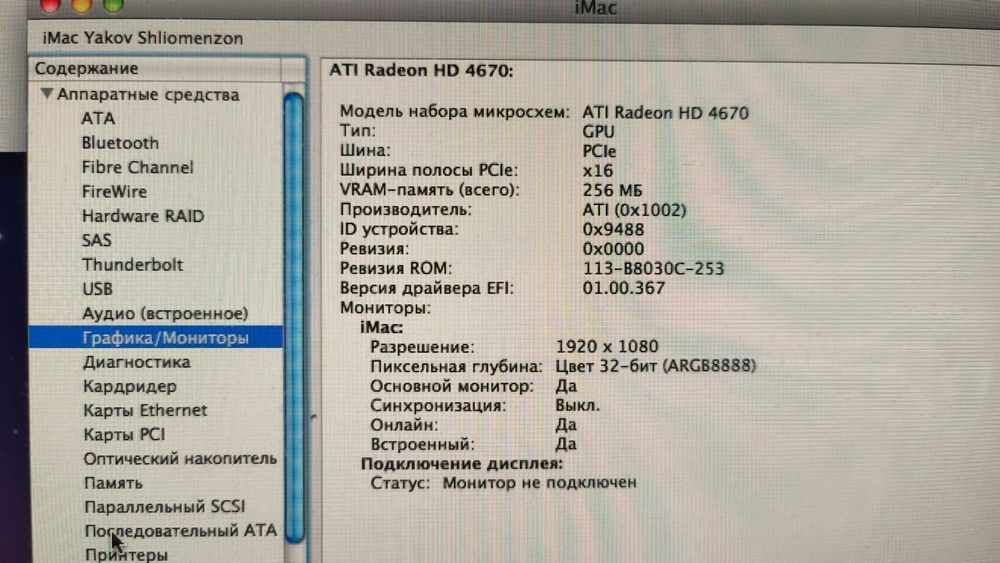The width and height of the screenshot is (1000, 563).
Task: Click the Цвет 32-бит (ARGB8888) value
Action: click(656, 365)
